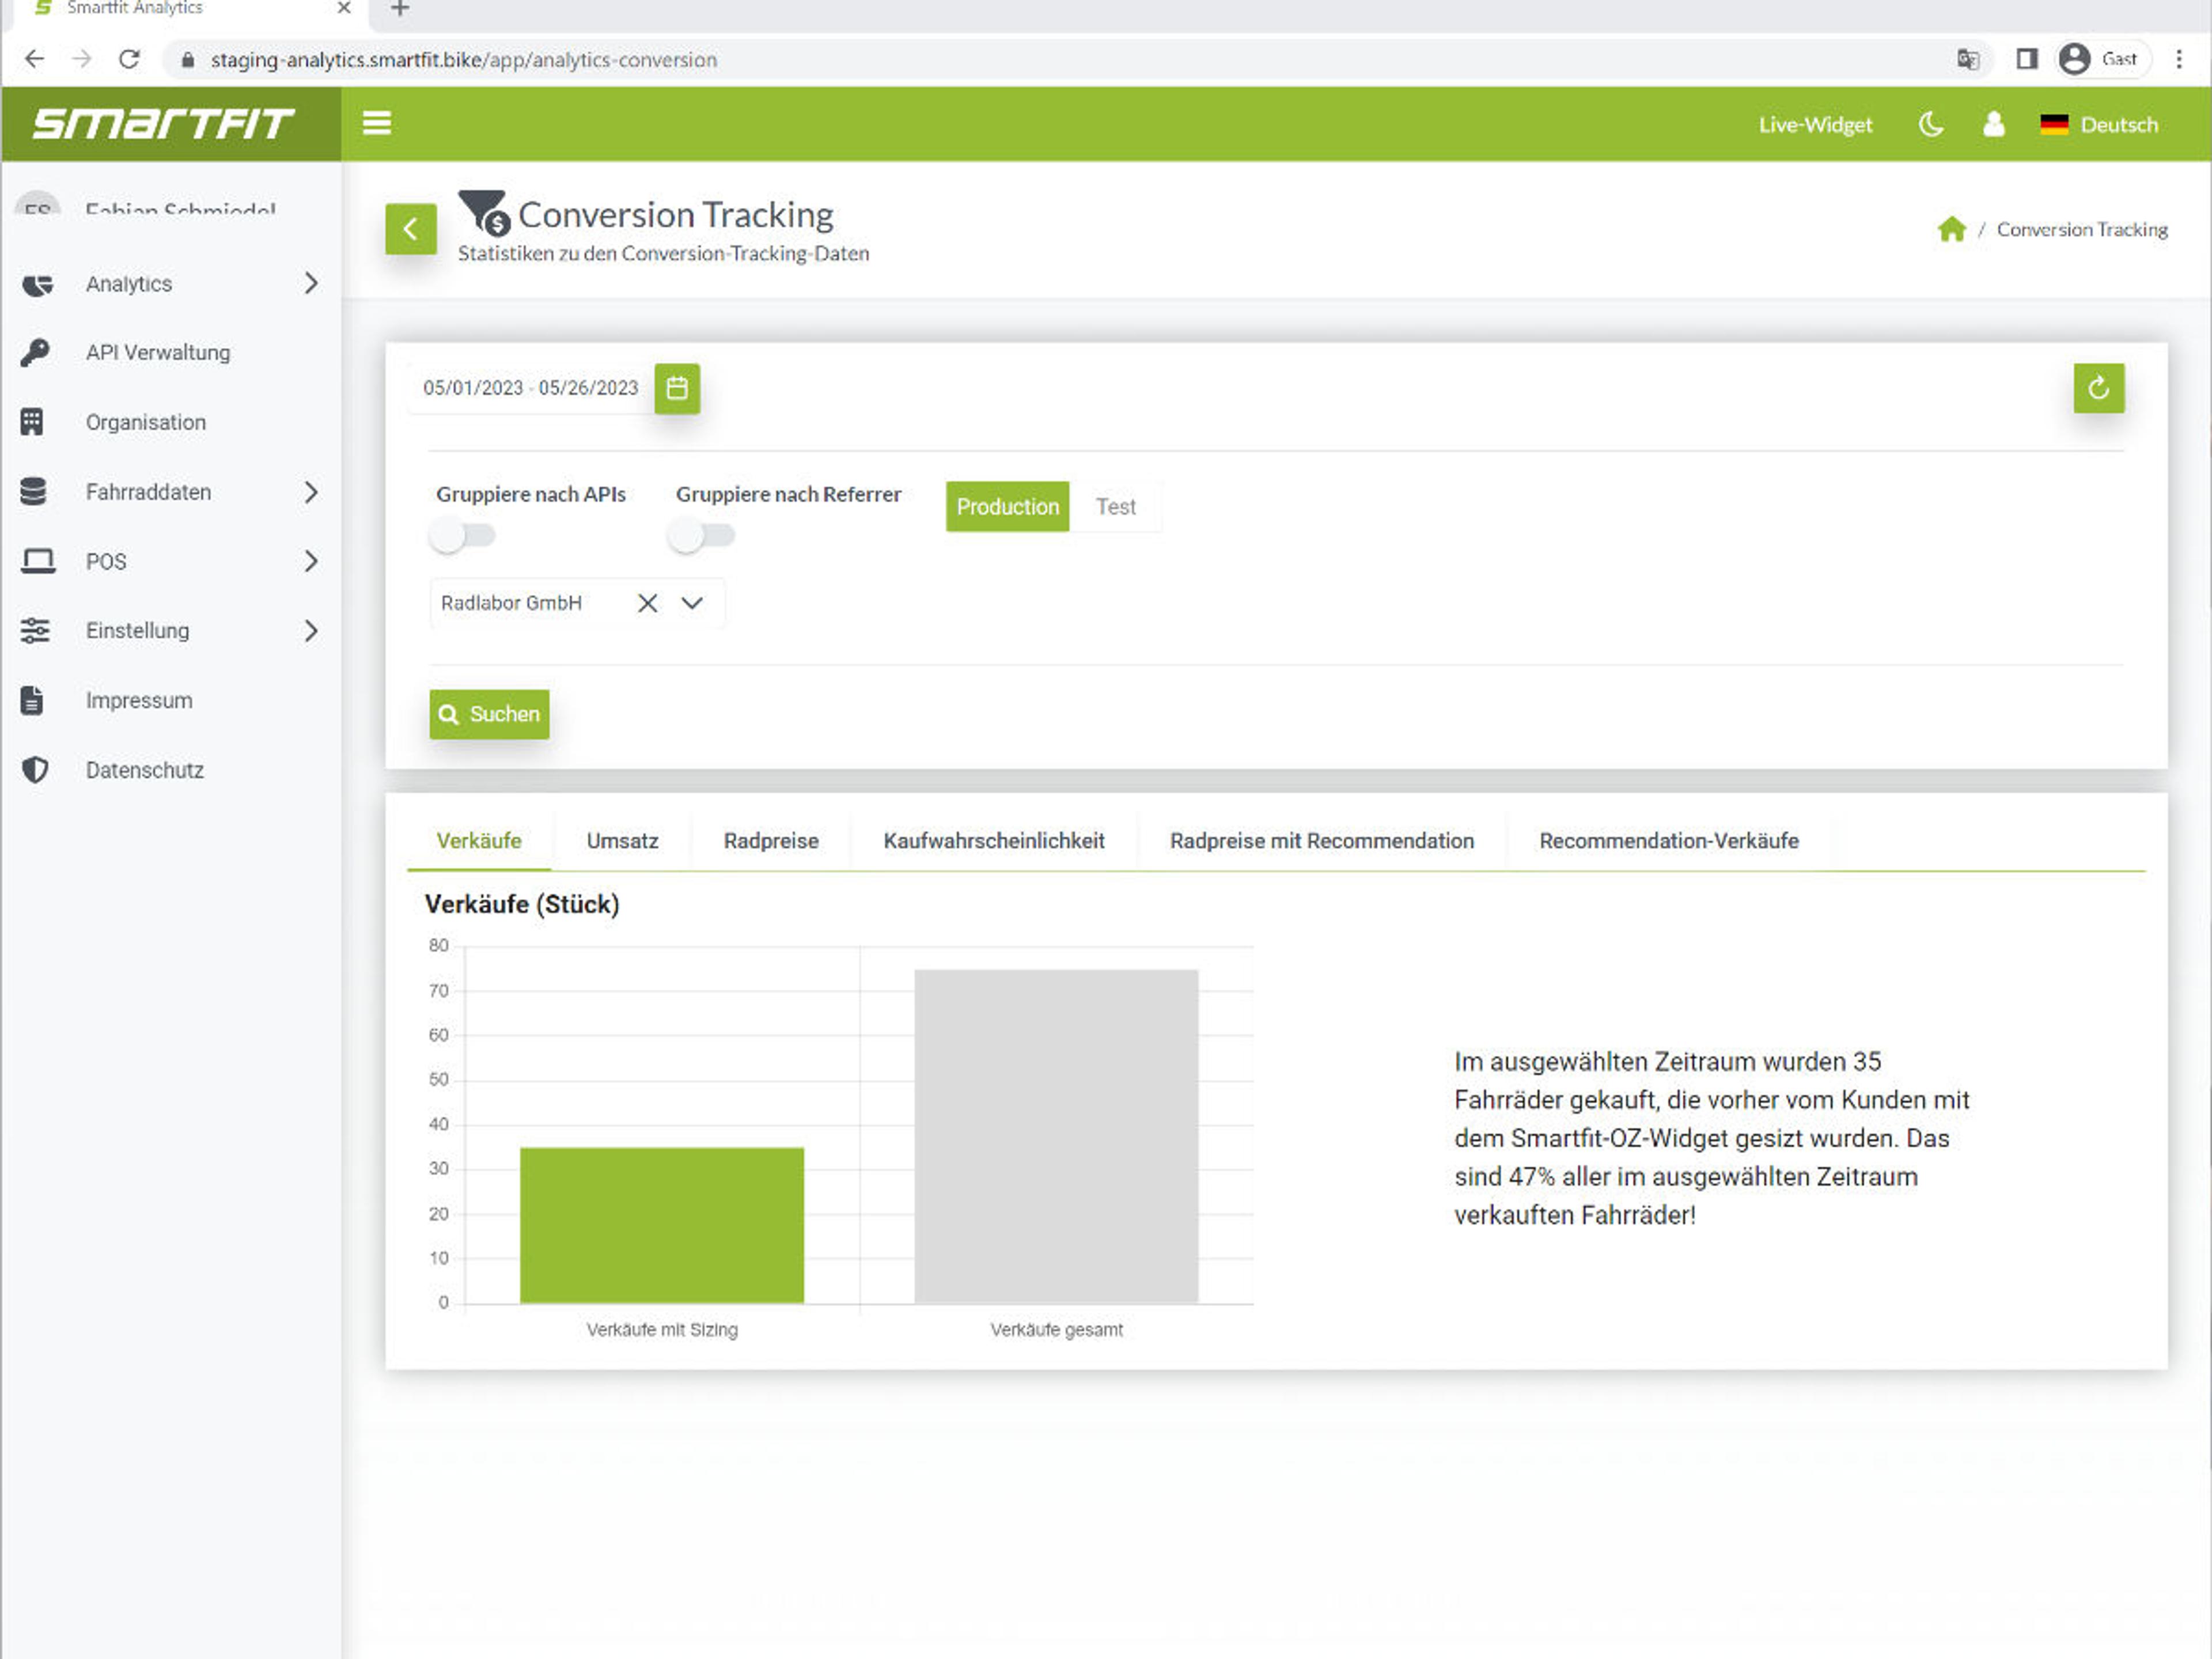Click the home breadcrumb icon
The image size is (2212, 1659).
coord(1951,230)
